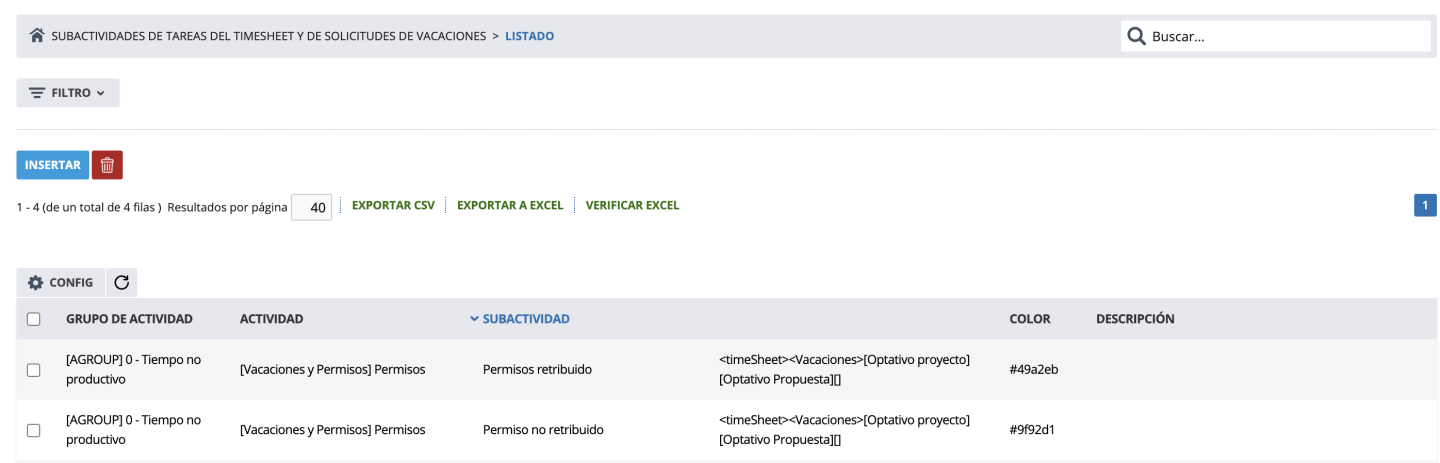The width and height of the screenshot is (1440, 463).
Task: Click the filter lines icon
Action: [37, 93]
